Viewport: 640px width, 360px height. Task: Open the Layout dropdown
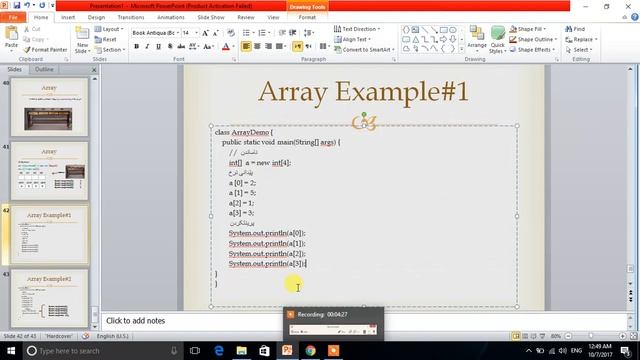click(109, 29)
